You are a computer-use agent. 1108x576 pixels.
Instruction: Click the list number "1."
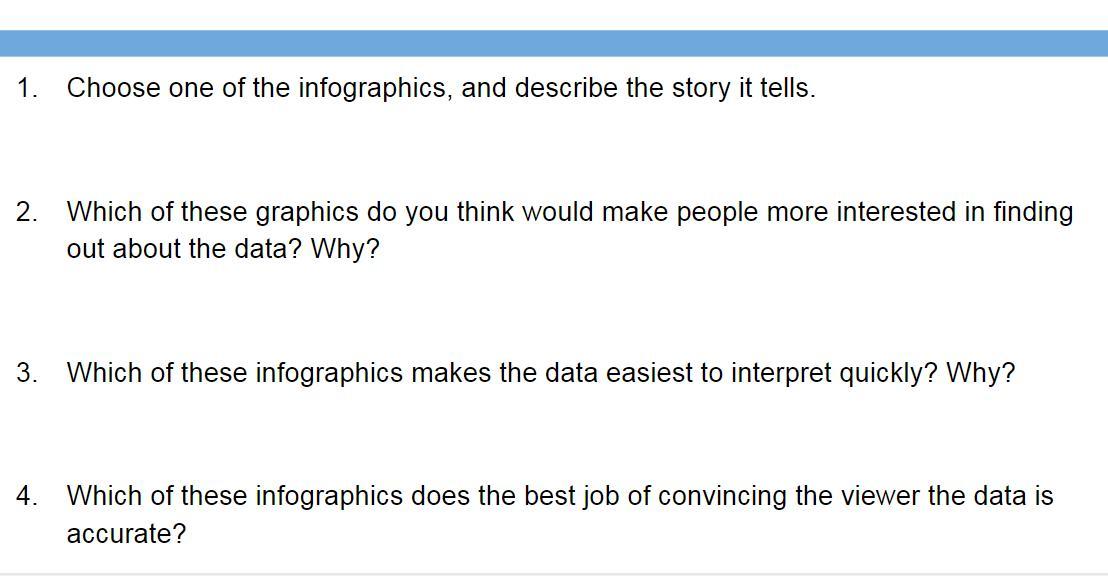27,88
